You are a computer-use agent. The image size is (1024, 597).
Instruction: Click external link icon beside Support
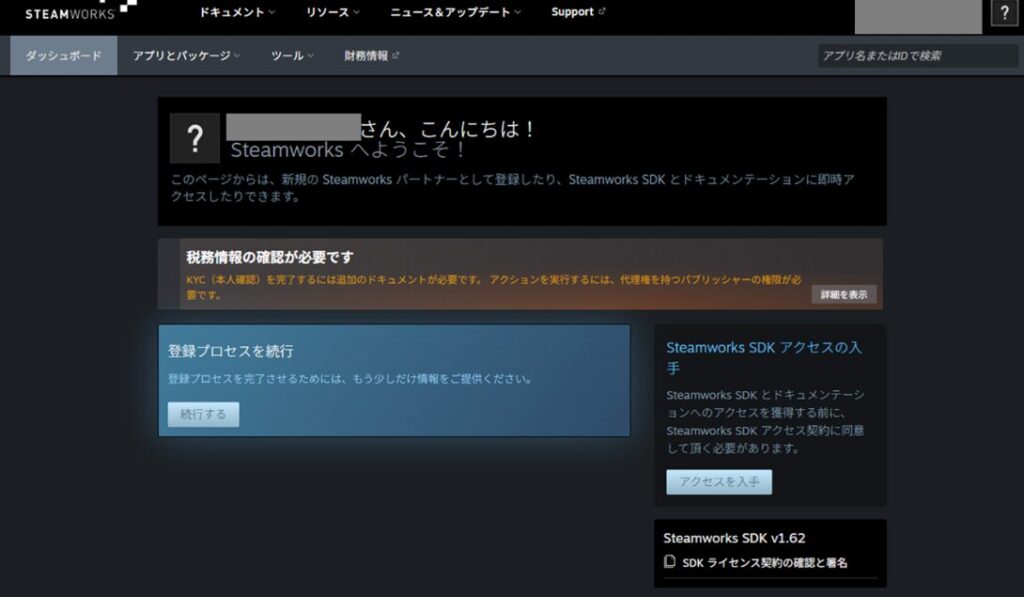601,11
